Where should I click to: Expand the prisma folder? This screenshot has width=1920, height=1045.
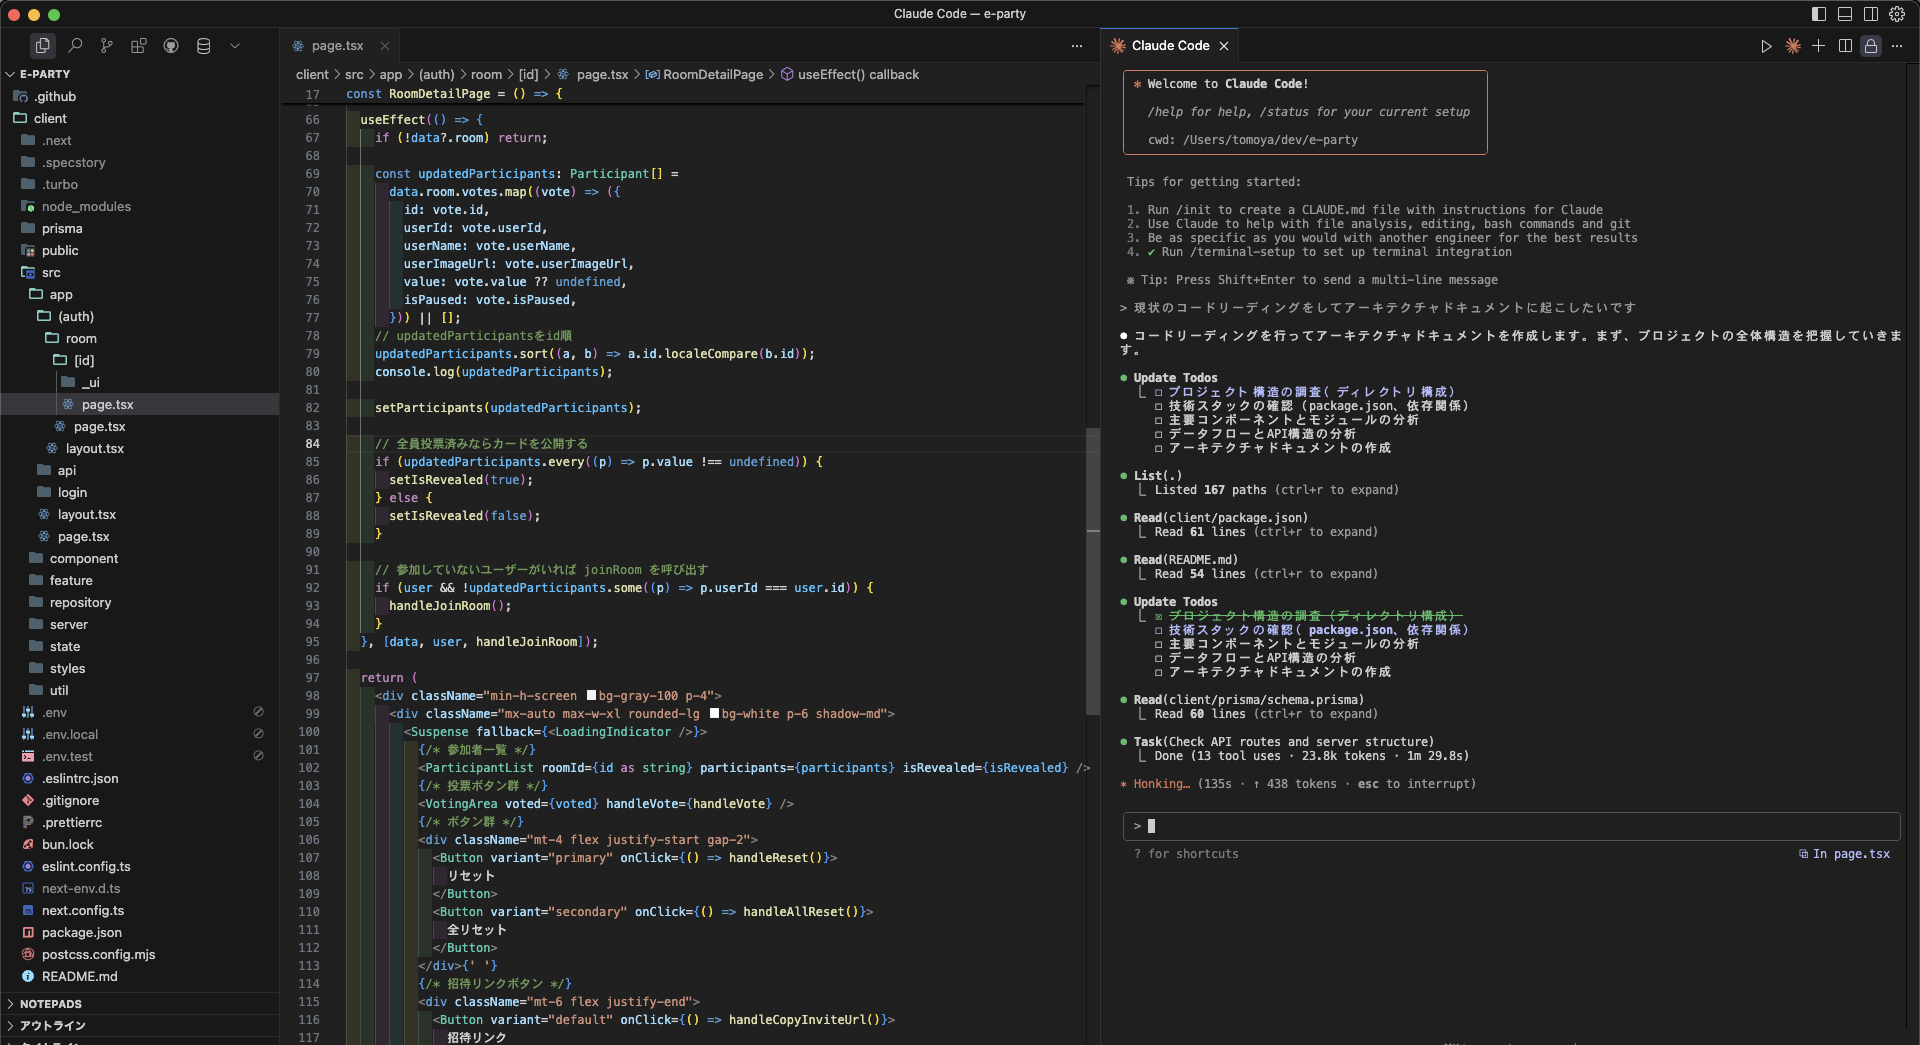[x=62, y=228]
